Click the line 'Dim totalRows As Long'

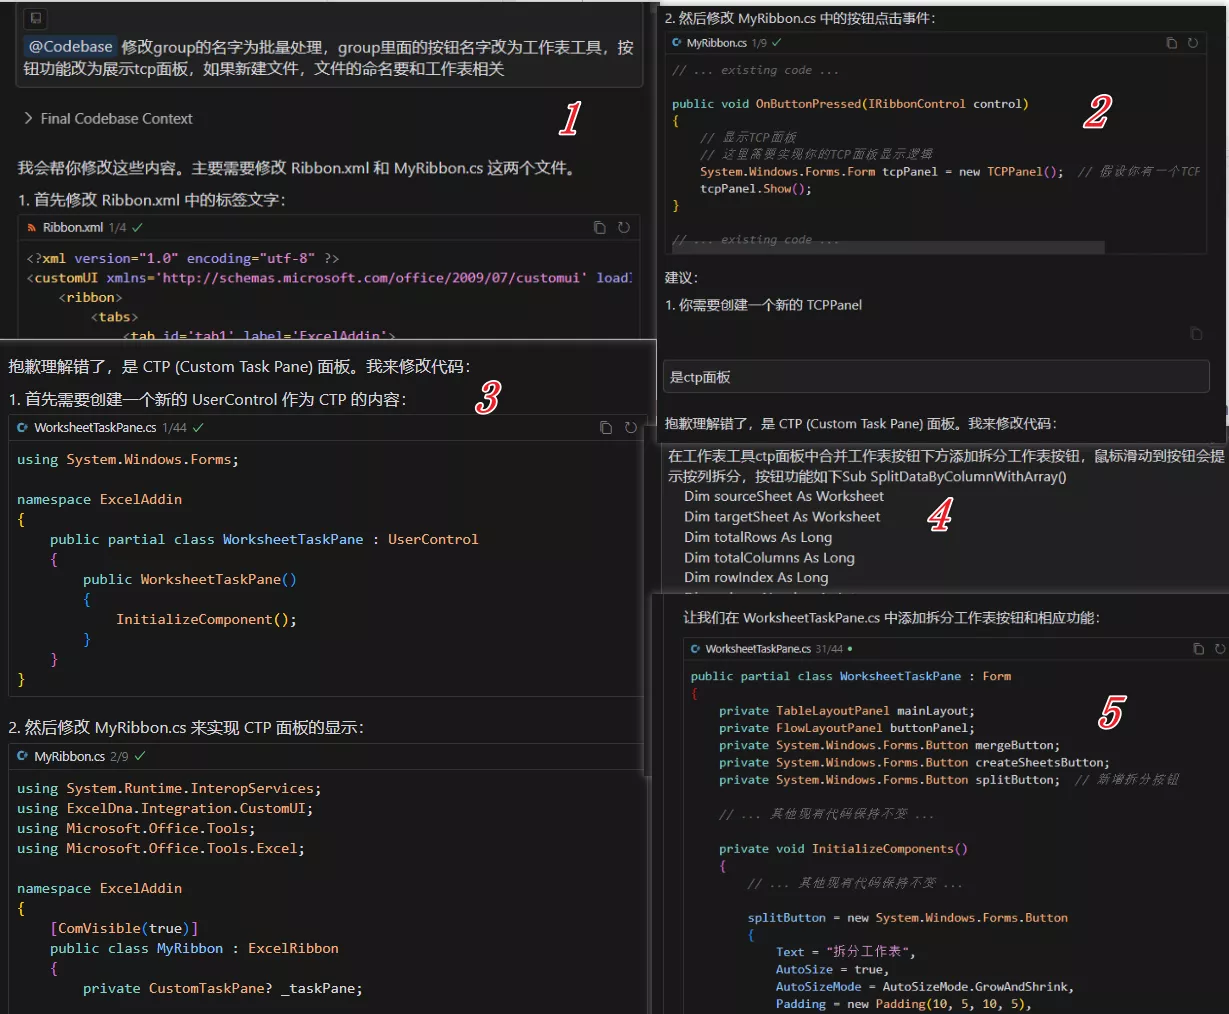[758, 537]
